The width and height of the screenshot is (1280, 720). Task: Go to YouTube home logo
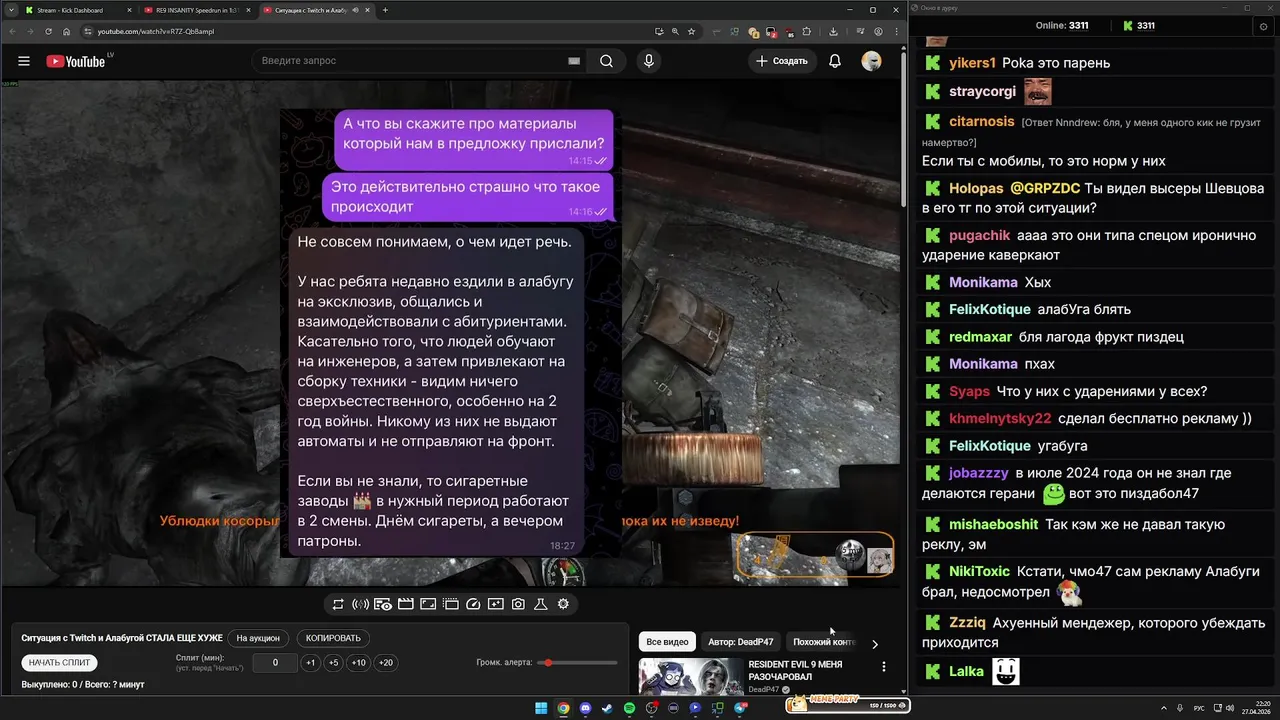76,61
